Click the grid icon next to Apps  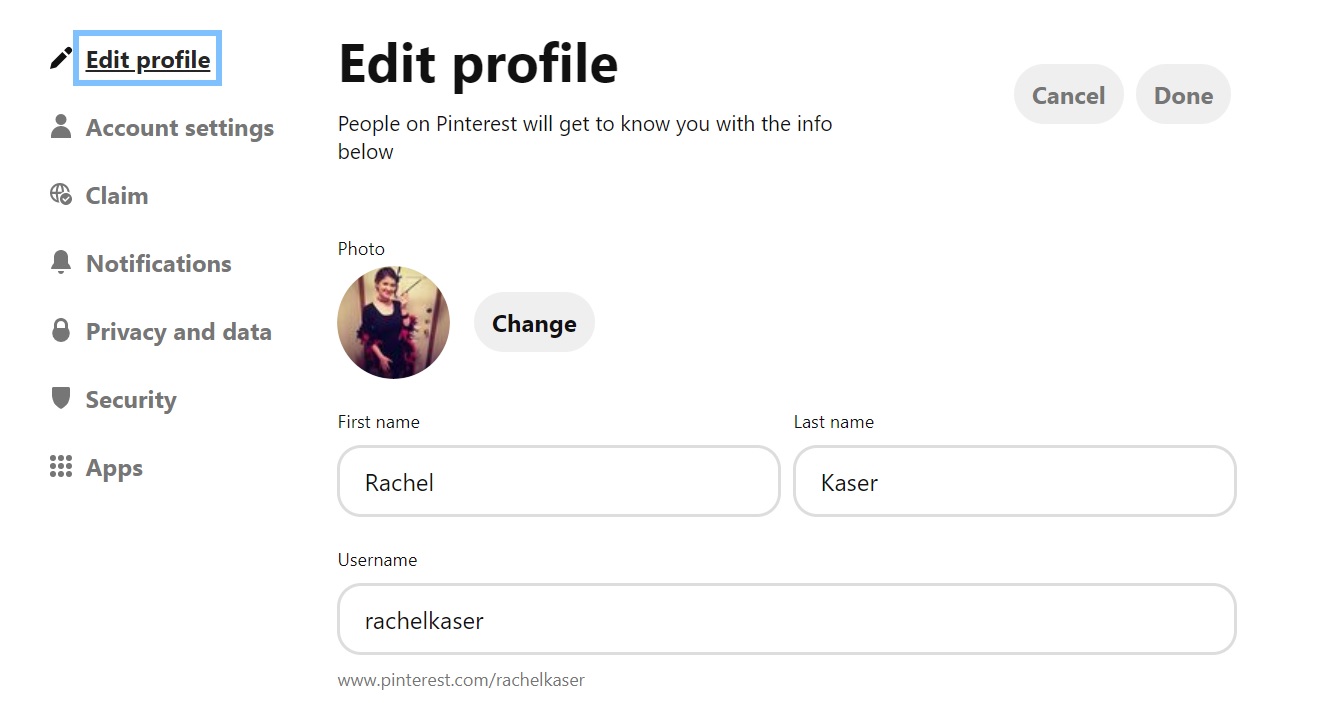pos(60,466)
